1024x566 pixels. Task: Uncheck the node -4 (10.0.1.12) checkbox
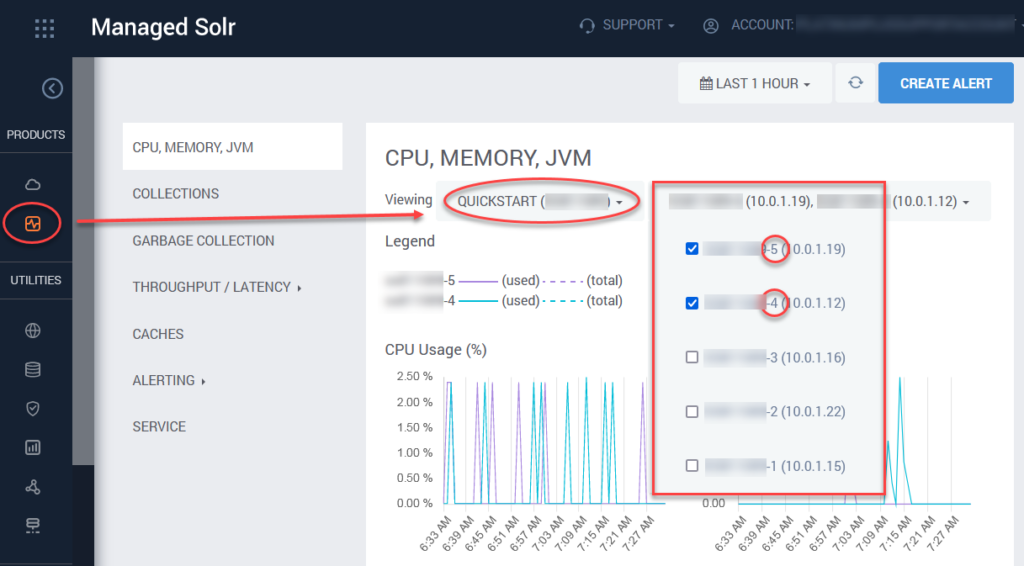692,303
